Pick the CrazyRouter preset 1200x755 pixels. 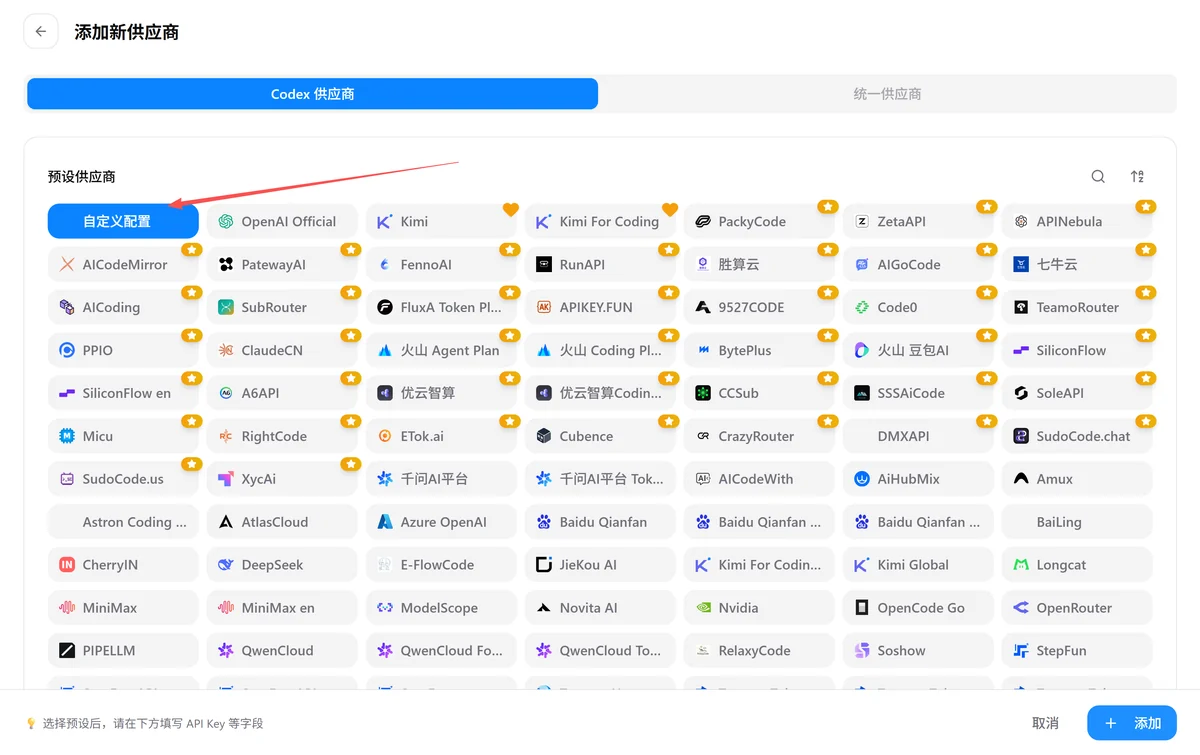coord(759,436)
